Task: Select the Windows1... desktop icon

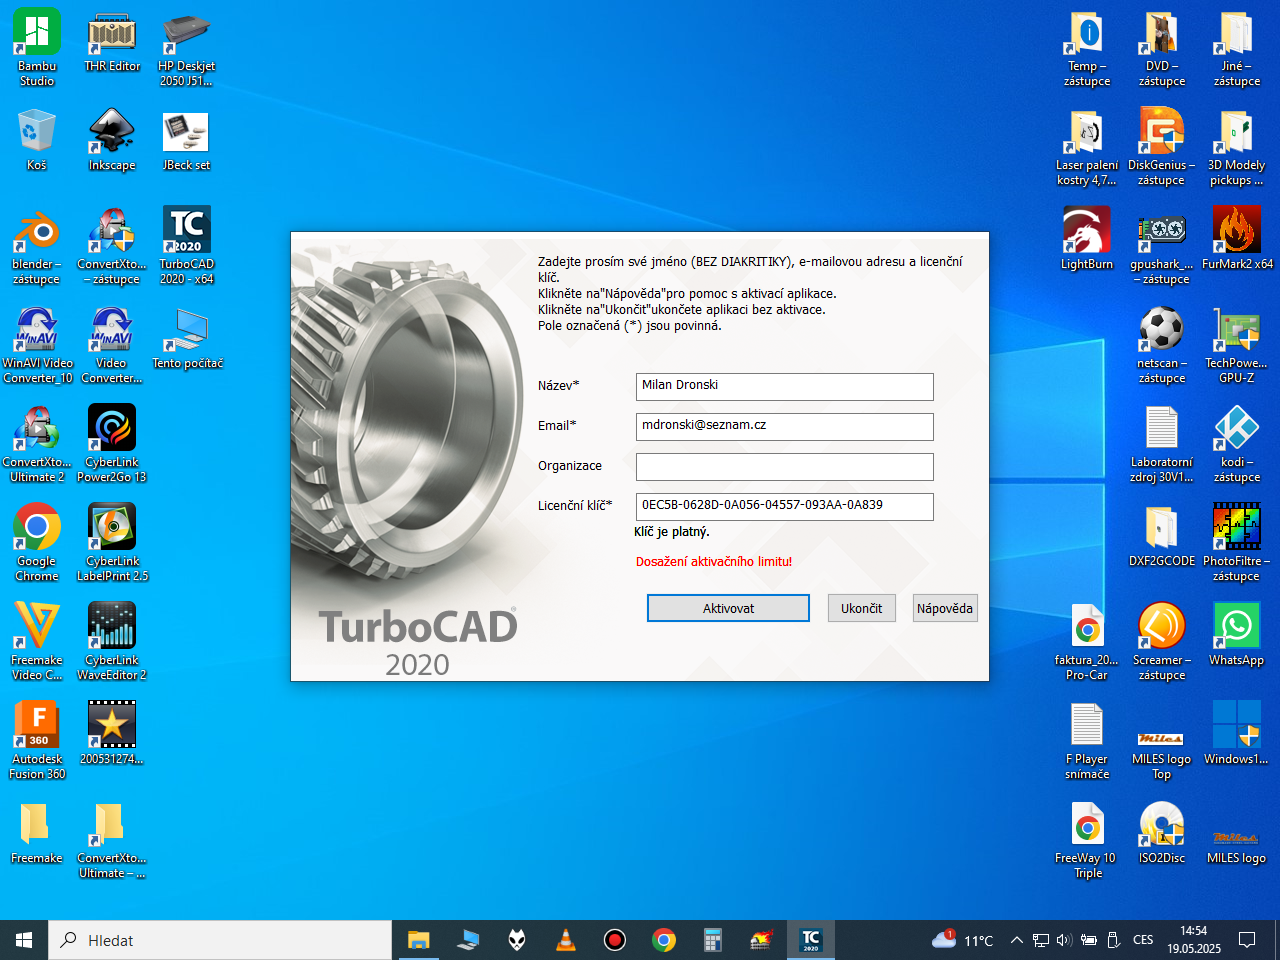Action: [x=1237, y=734]
